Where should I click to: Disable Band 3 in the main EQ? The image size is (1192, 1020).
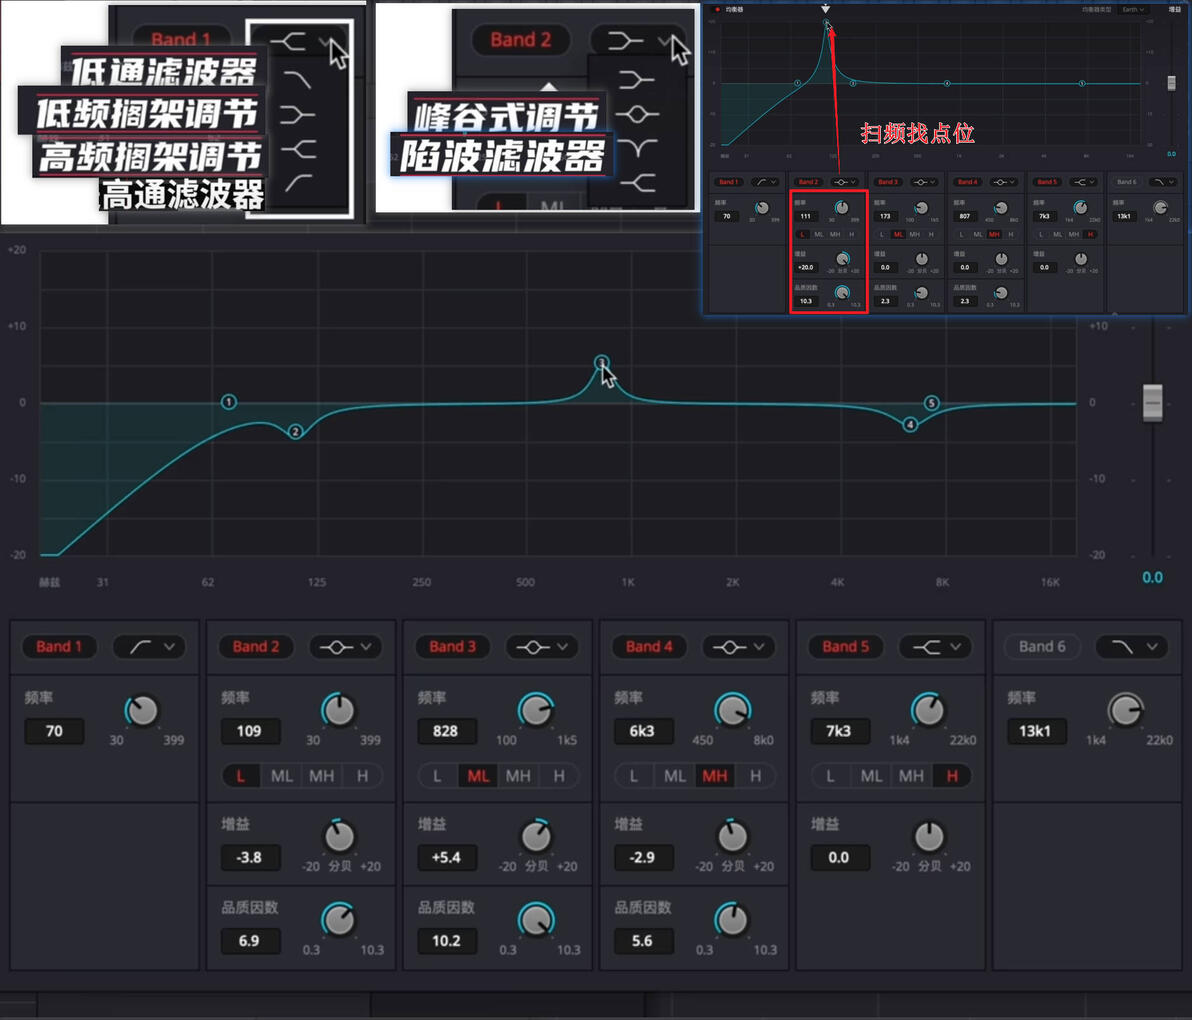coord(452,647)
